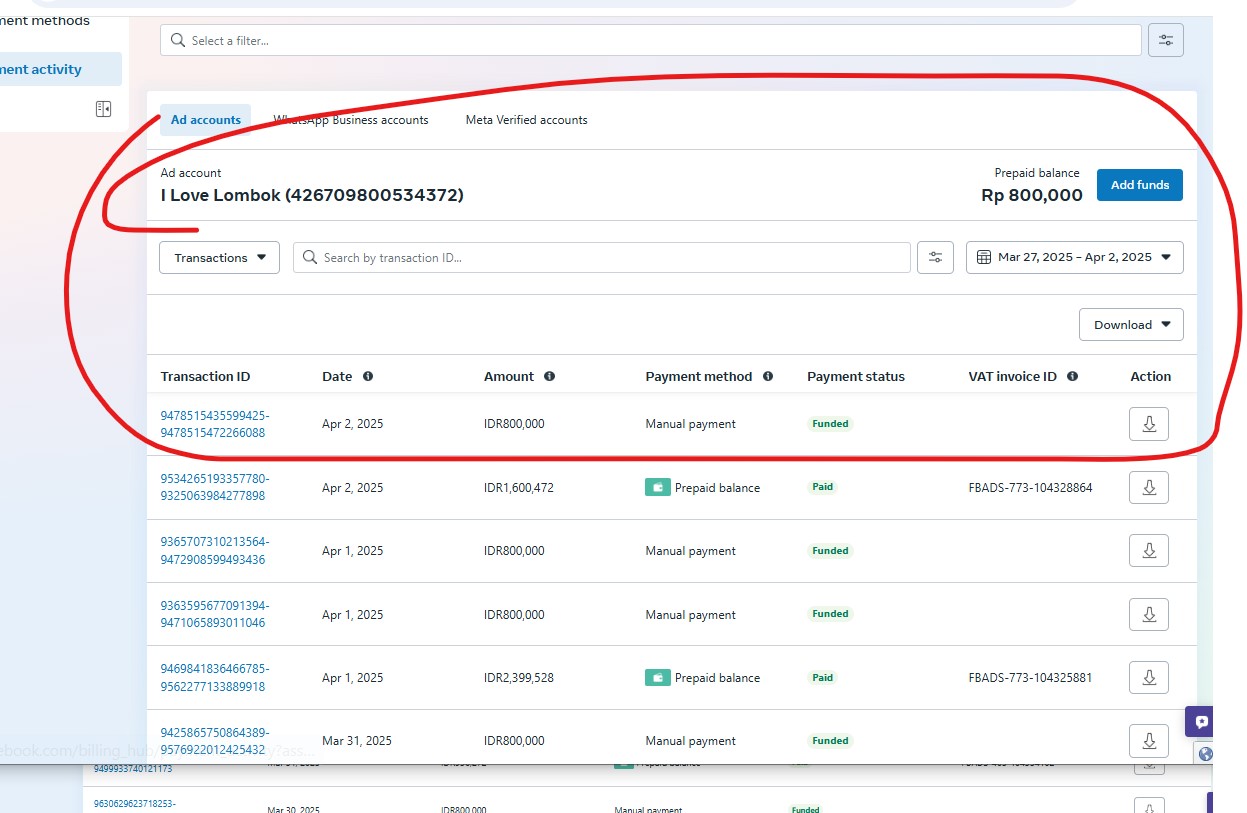Download receipt for IDR2,399,528 transaction
This screenshot has width=1247, height=813.
point(1148,678)
